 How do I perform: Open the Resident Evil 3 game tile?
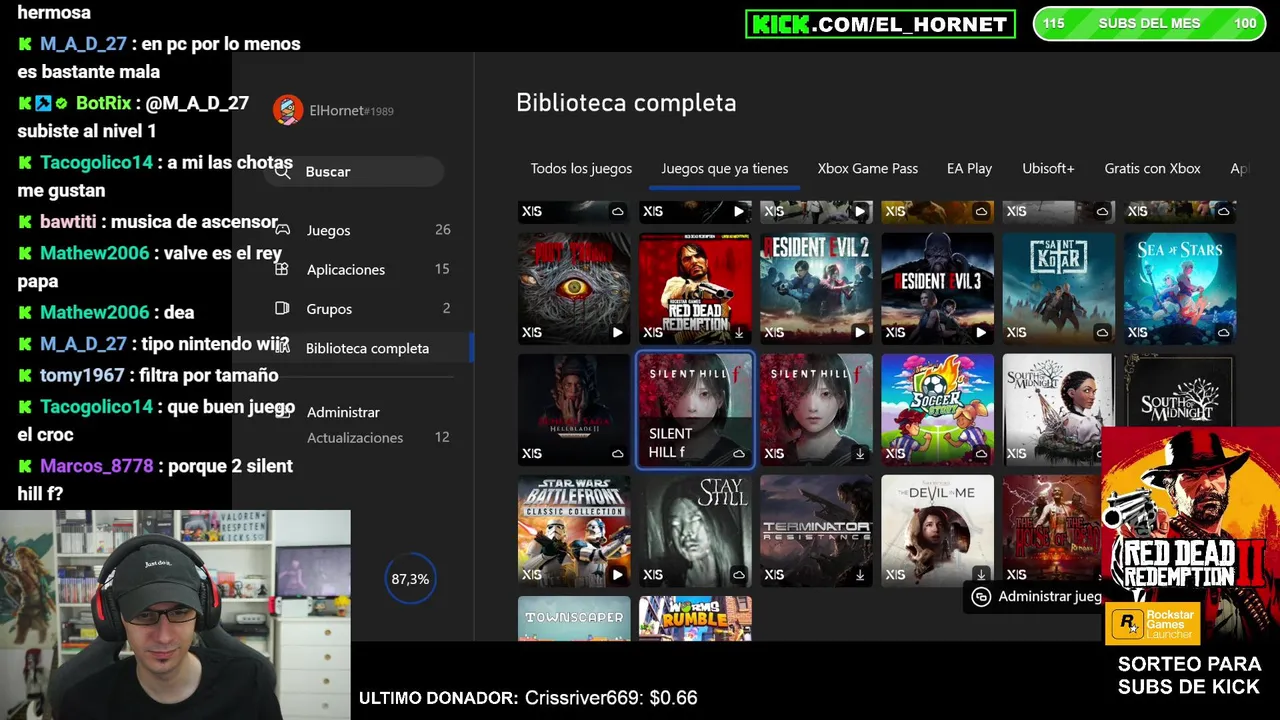[x=937, y=289]
